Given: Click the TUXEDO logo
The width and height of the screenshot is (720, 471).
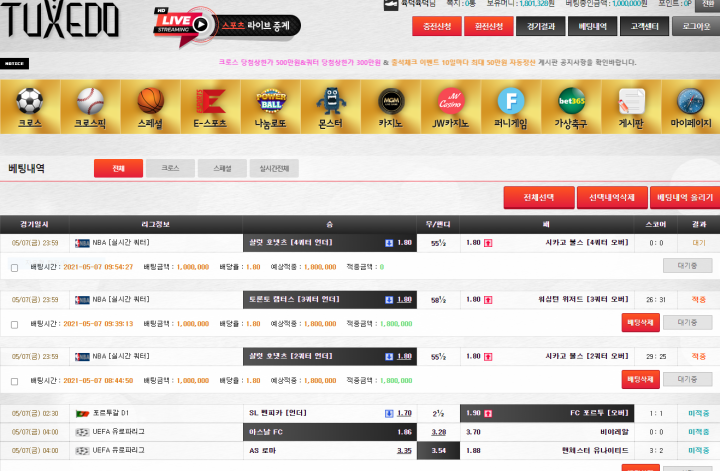Looking at the screenshot, I should click(60, 19).
